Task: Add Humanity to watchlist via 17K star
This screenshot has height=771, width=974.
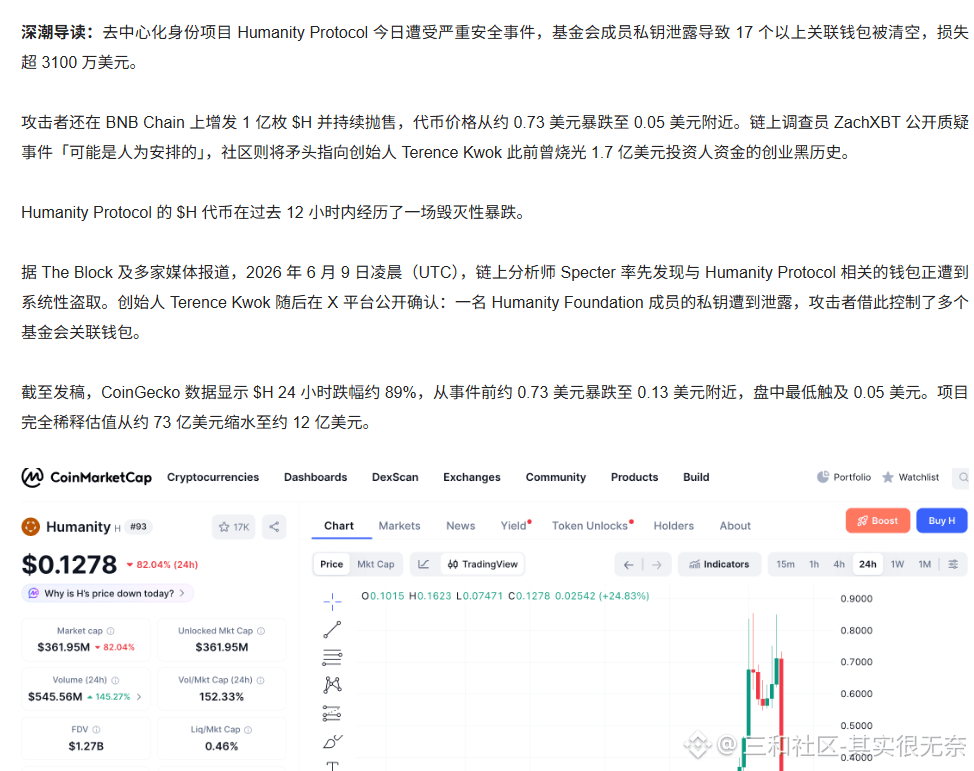Action: [x=234, y=527]
